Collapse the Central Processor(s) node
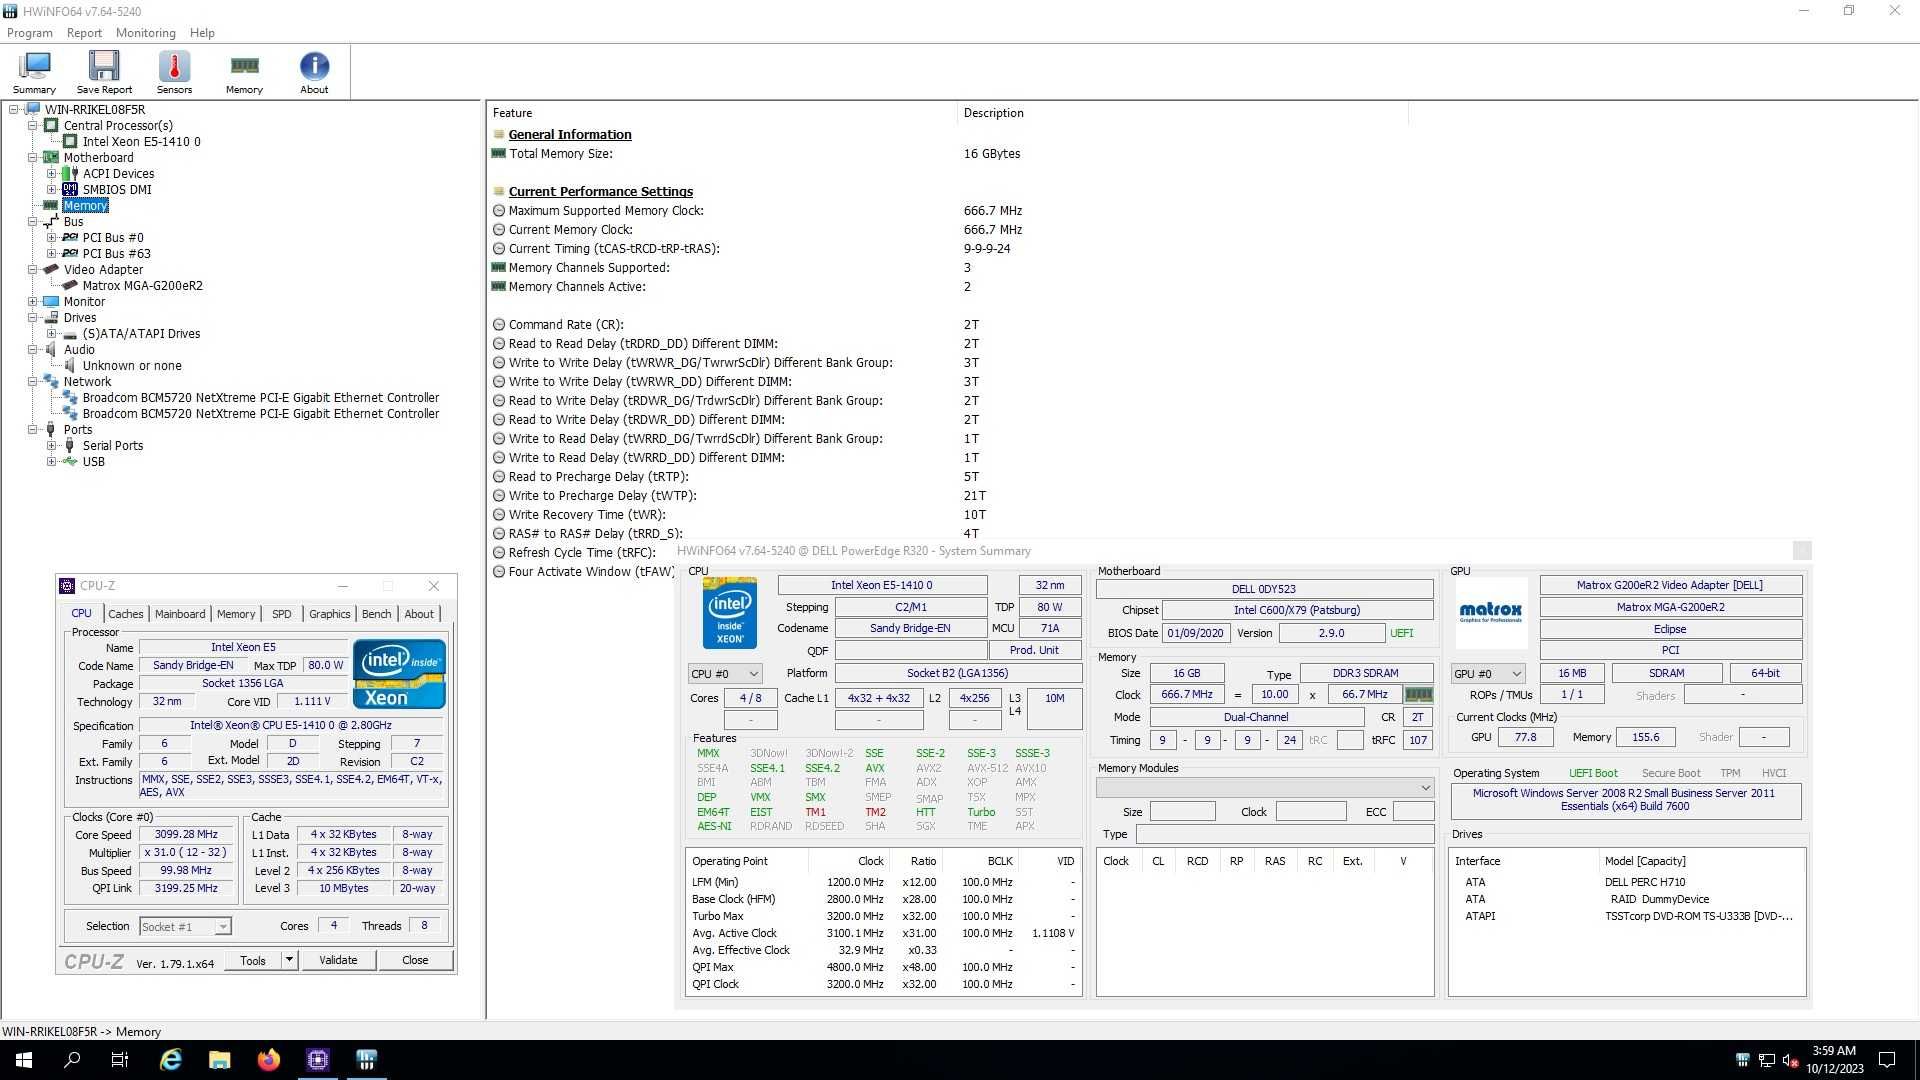 [33, 126]
